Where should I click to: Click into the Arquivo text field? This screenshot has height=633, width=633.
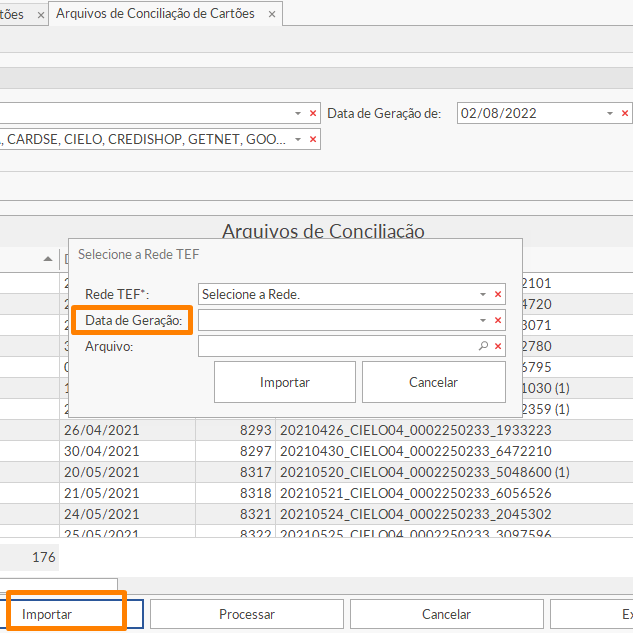337,346
